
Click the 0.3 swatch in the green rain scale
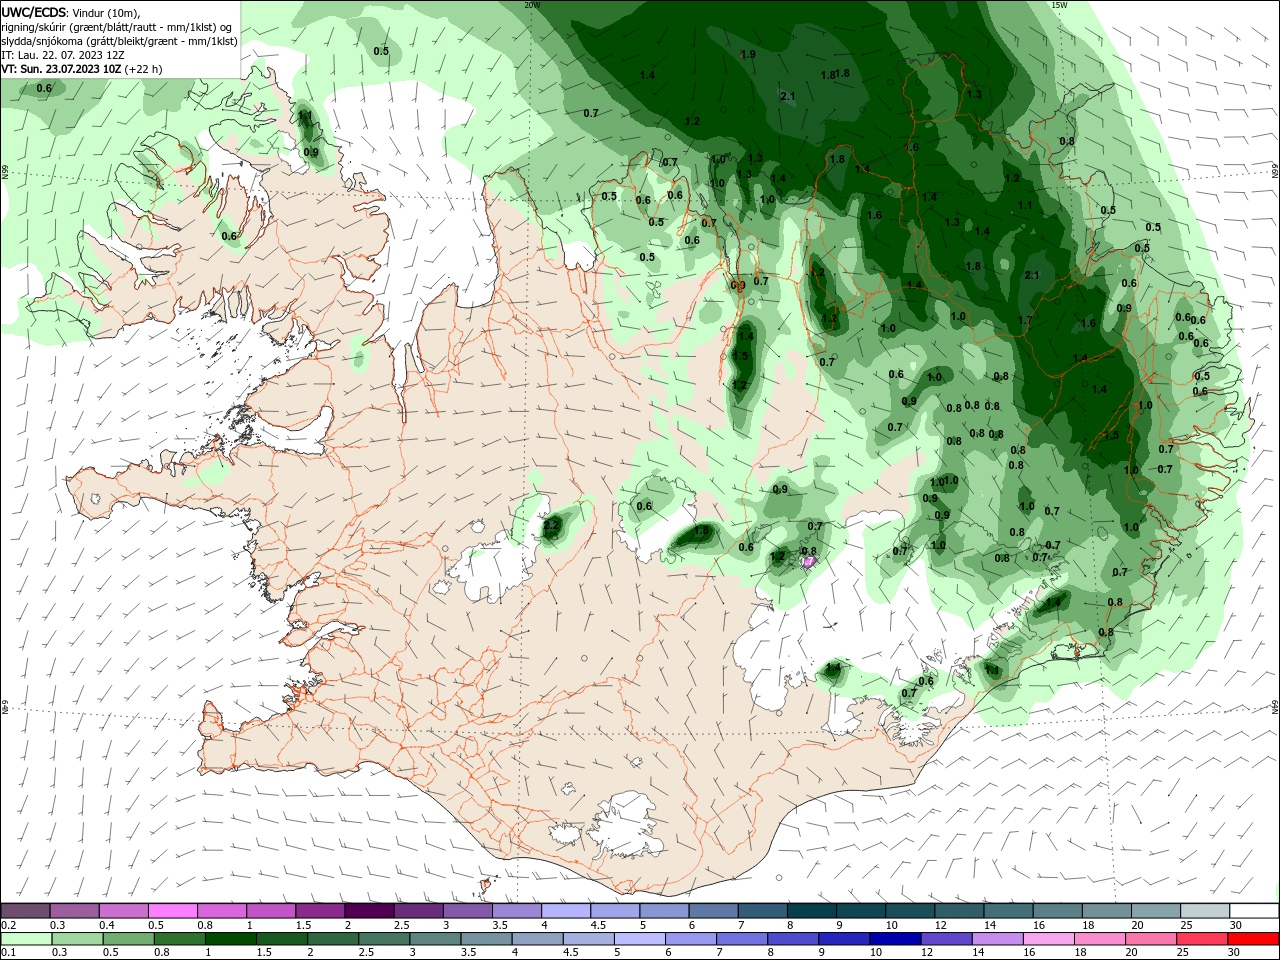(x=77, y=939)
